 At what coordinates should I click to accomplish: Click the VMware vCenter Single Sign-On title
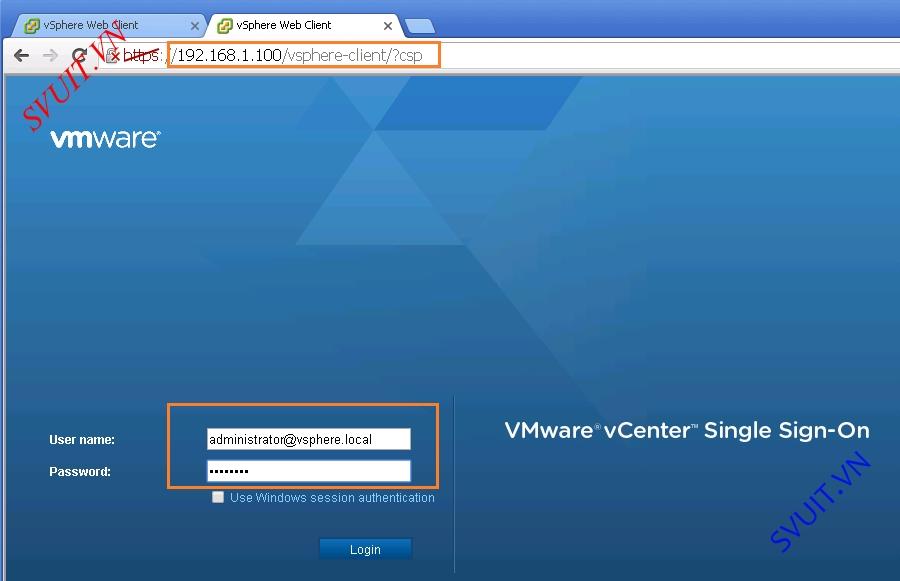(686, 431)
